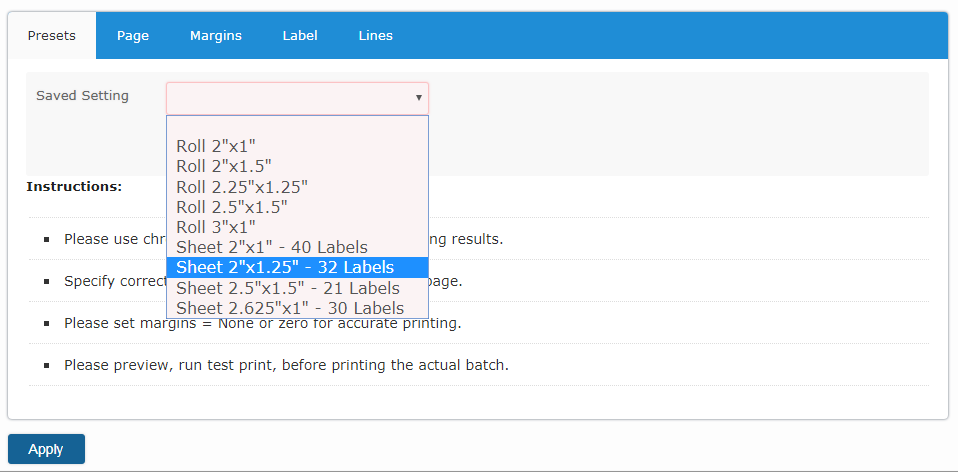Open the Page tab
Viewport: 958px width, 472px height.
click(x=133, y=35)
